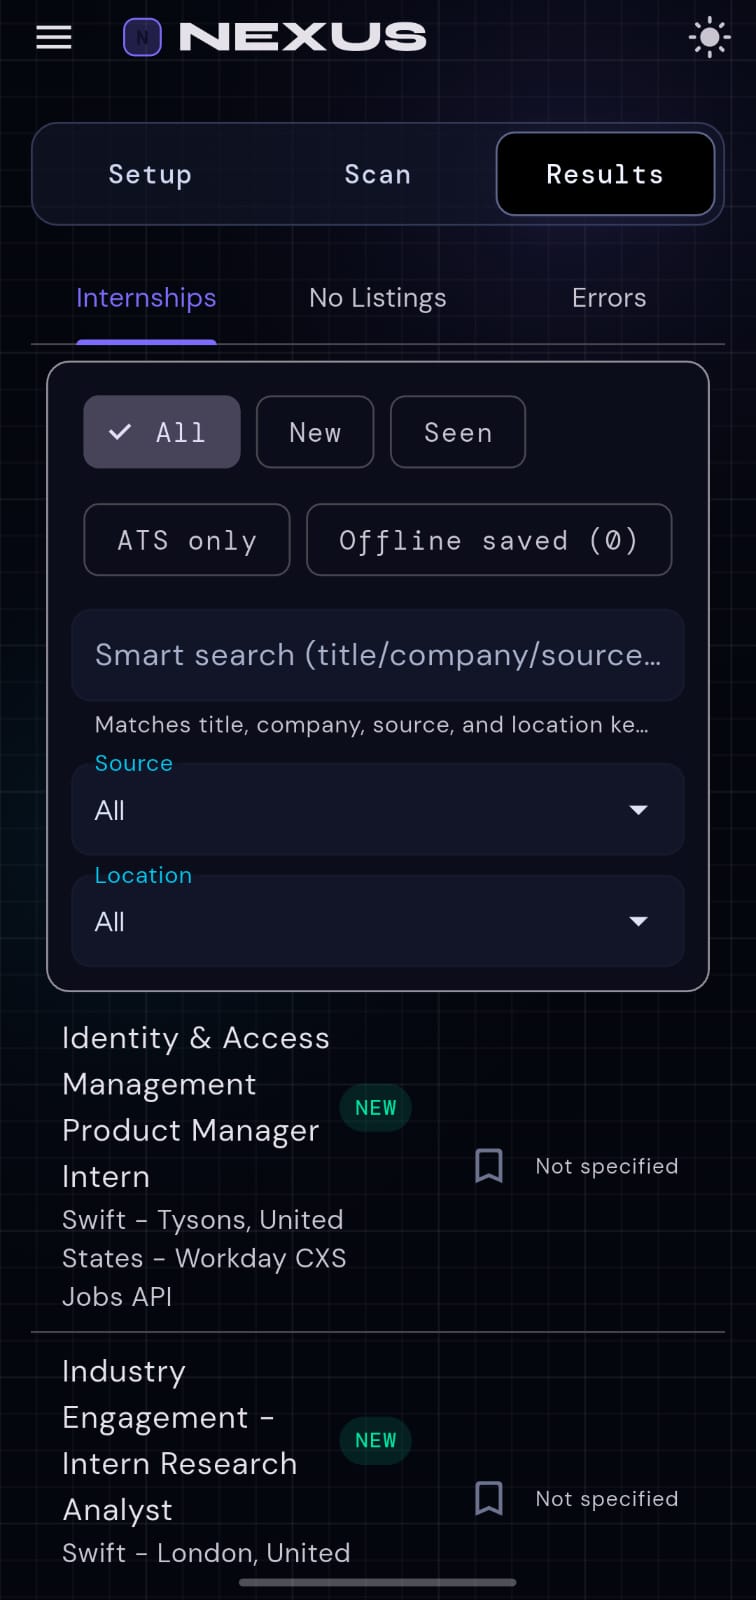Filter by Seen listings

tap(458, 432)
